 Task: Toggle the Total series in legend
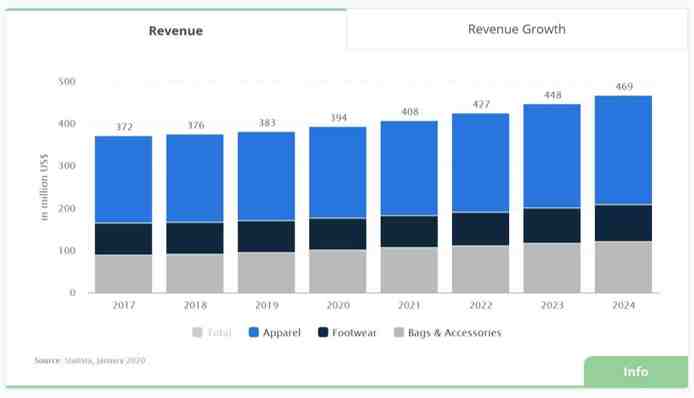(x=212, y=332)
